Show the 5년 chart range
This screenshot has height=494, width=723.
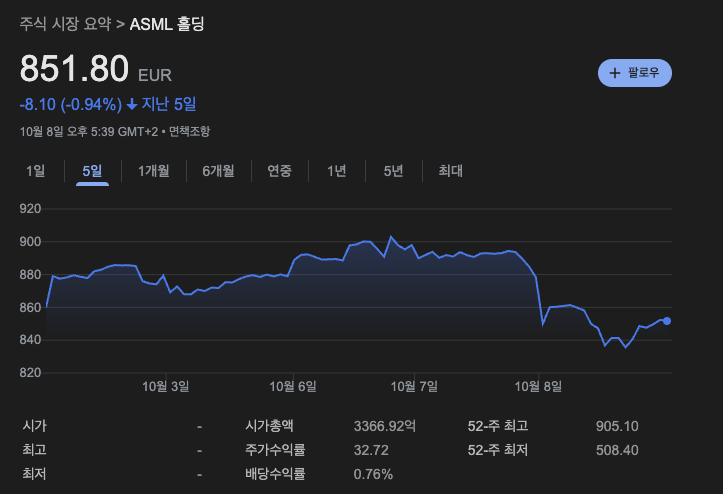pos(393,171)
